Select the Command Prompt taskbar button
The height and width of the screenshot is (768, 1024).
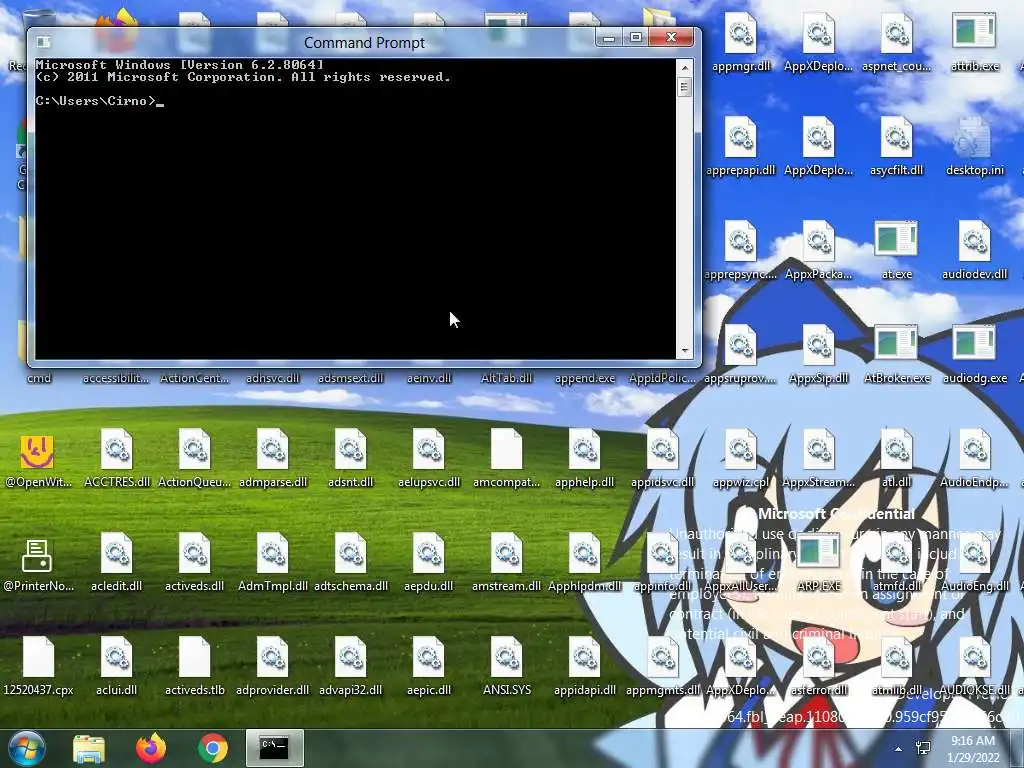click(x=275, y=748)
